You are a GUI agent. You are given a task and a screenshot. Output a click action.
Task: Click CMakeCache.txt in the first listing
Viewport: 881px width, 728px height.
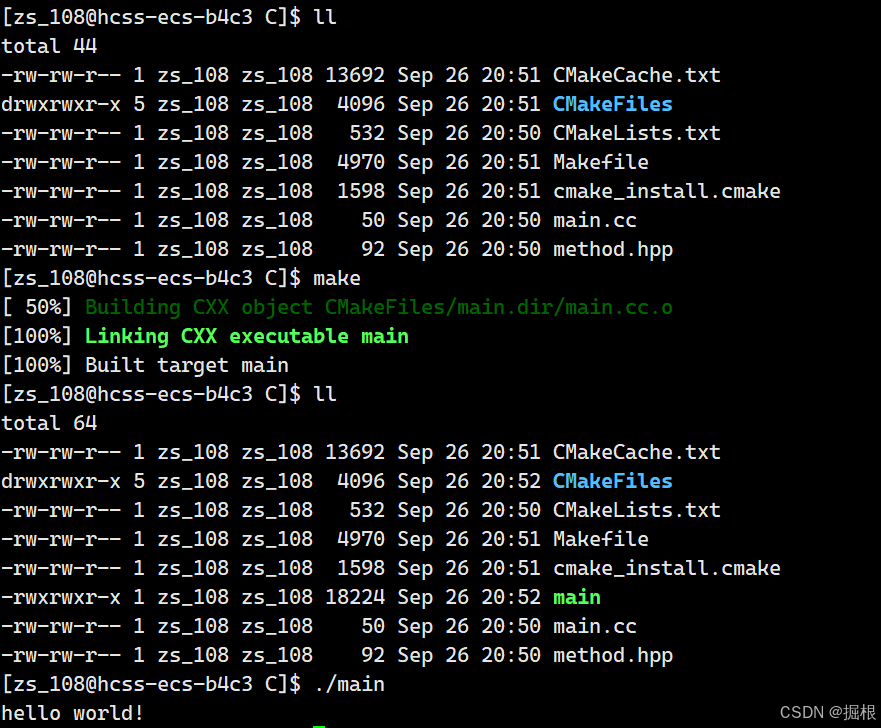click(637, 75)
